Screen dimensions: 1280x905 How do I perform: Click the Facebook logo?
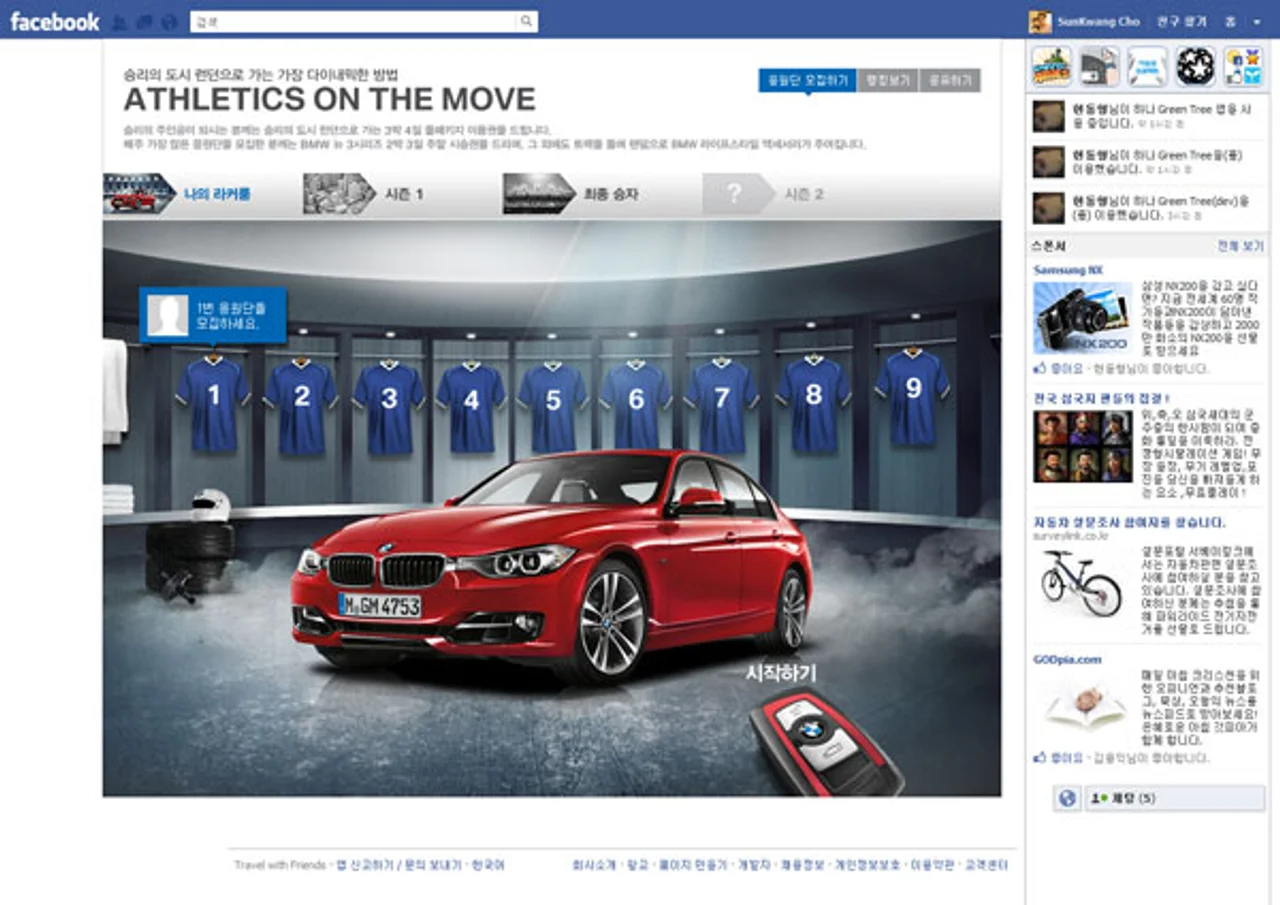point(55,21)
